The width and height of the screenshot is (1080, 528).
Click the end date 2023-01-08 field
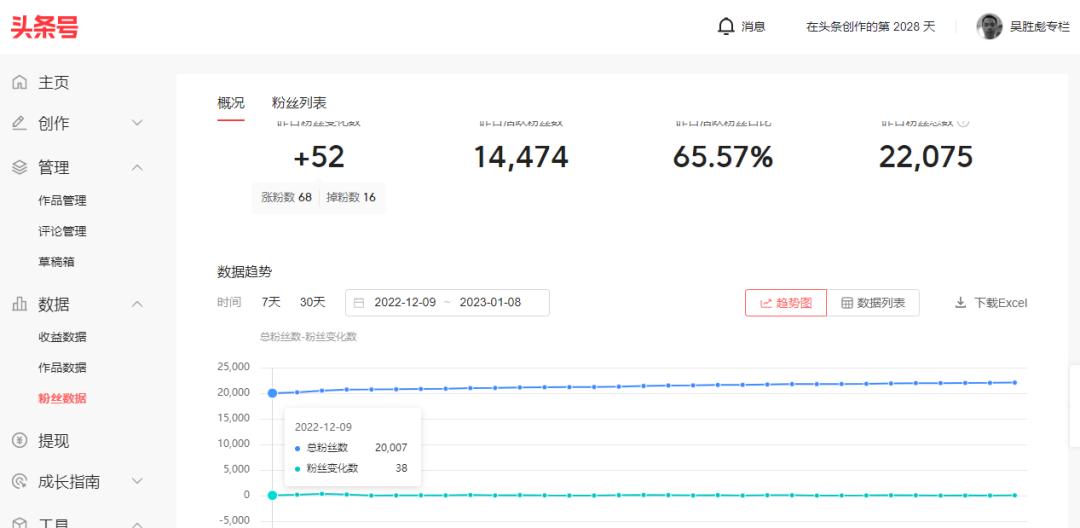[x=490, y=302]
